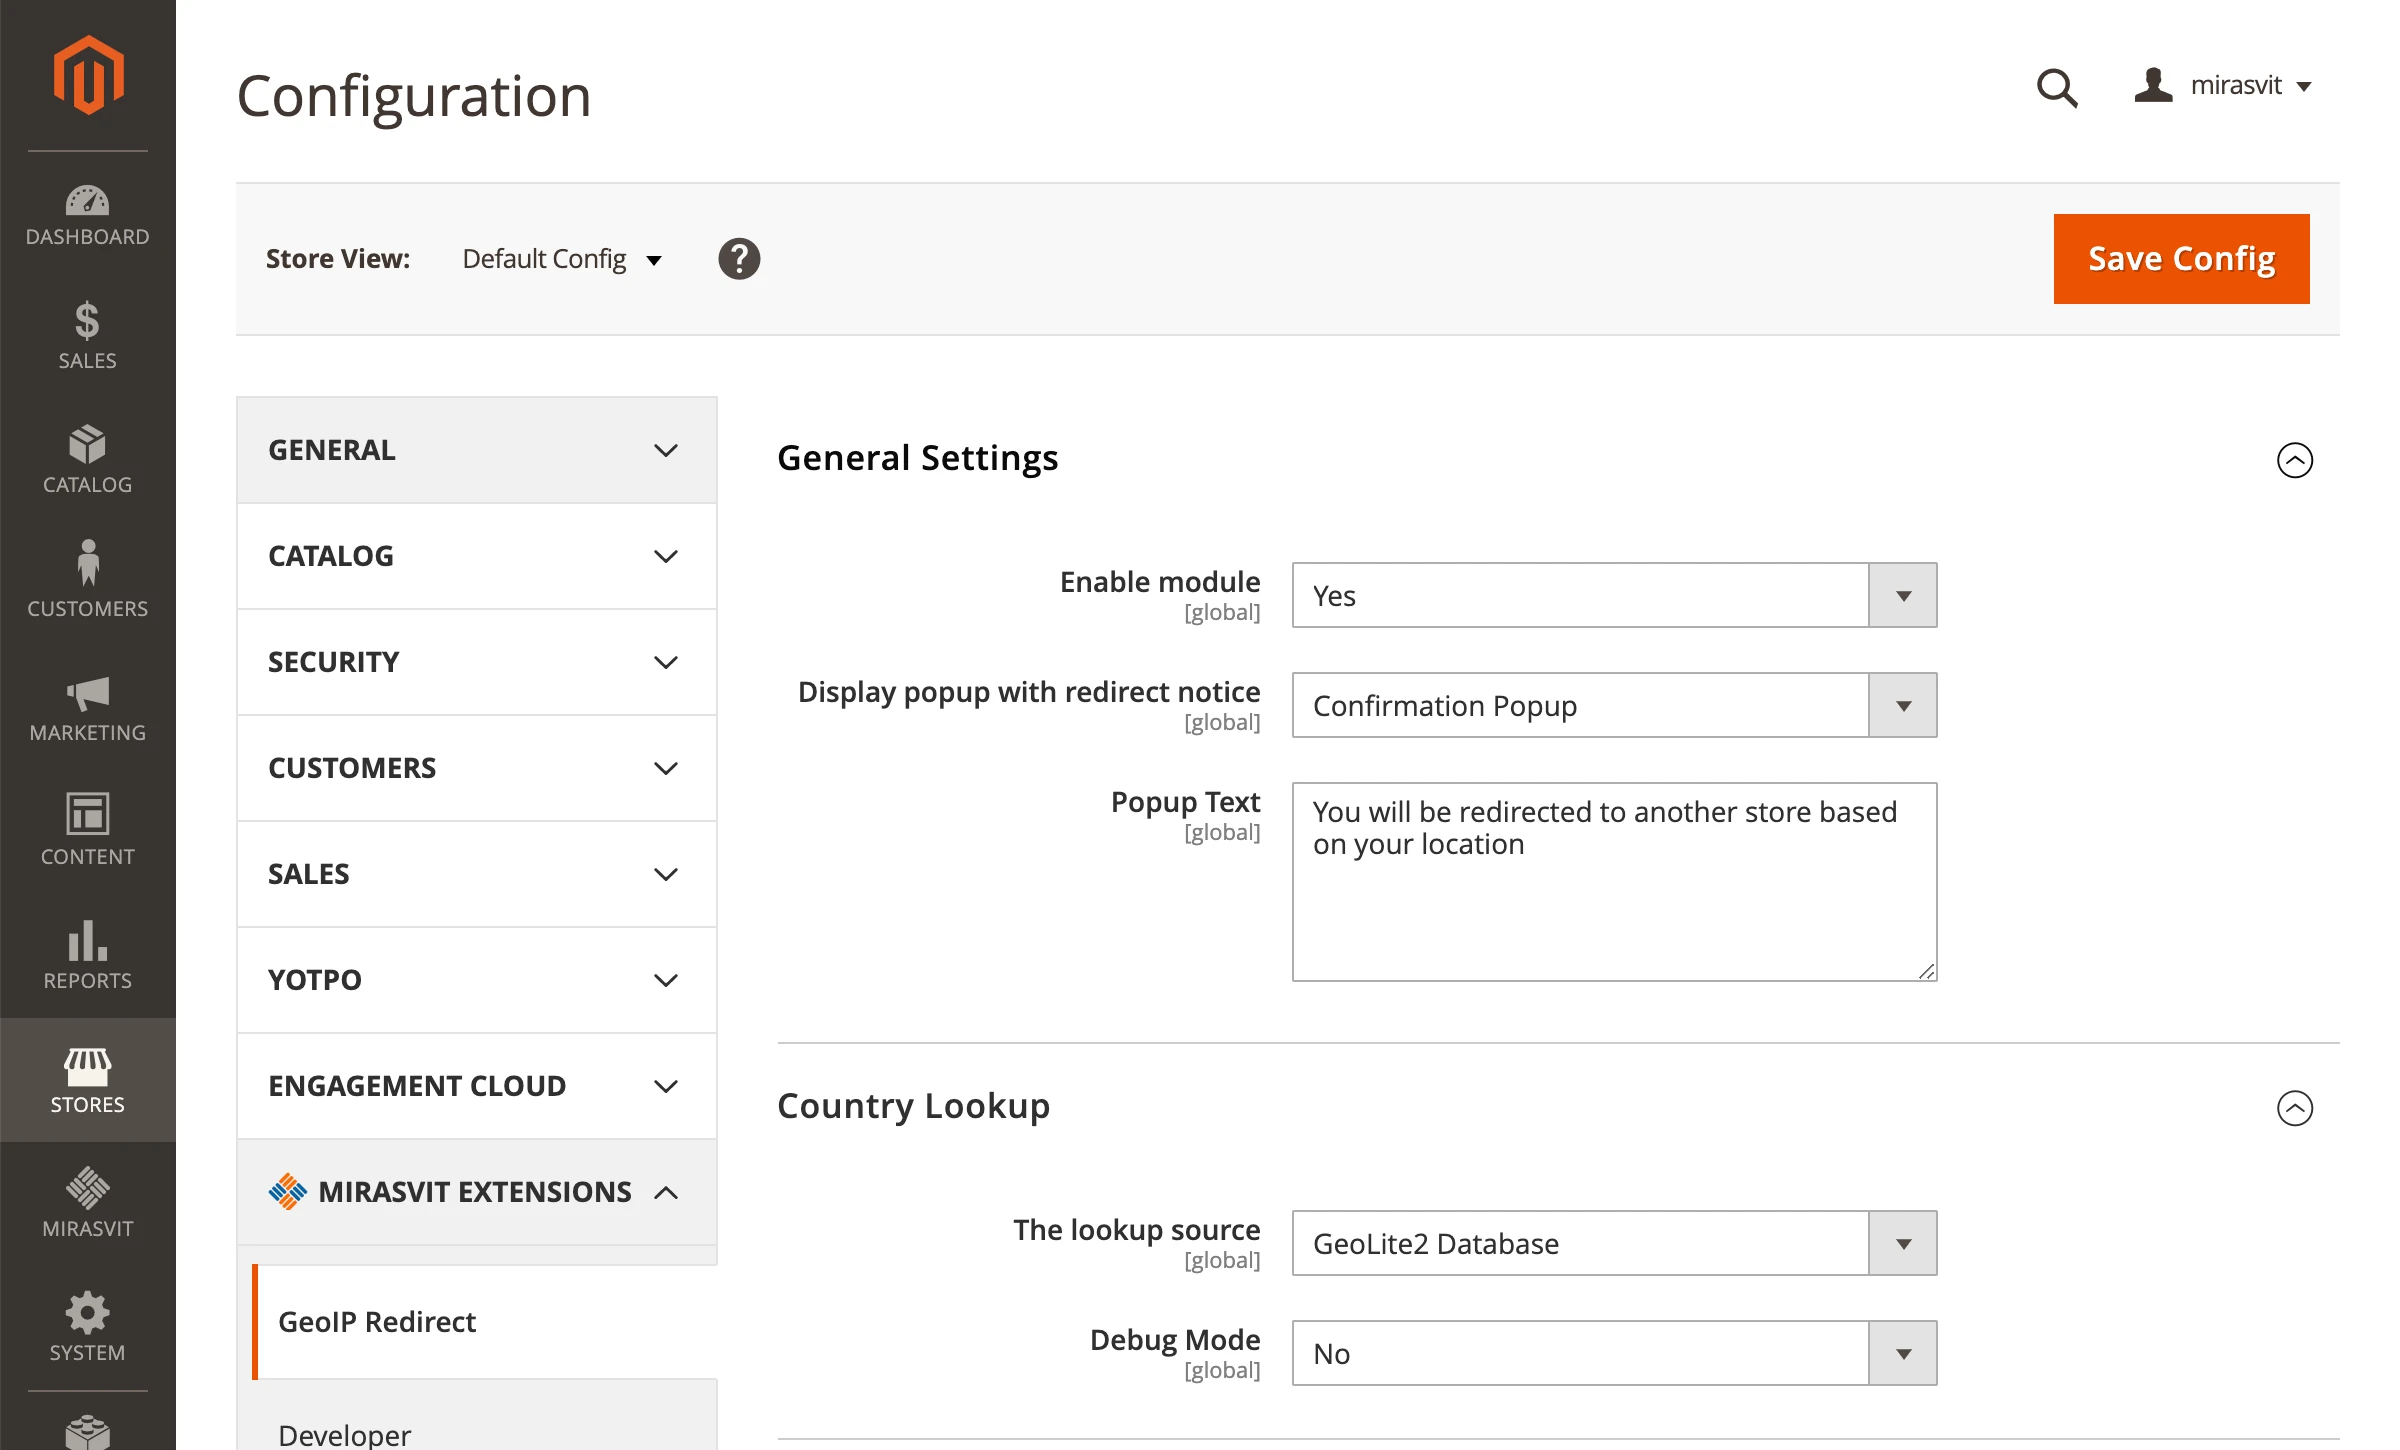Viewport: 2400px width, 1450px height.
Task: Click the search magnifier icon
Action: 2057,88
